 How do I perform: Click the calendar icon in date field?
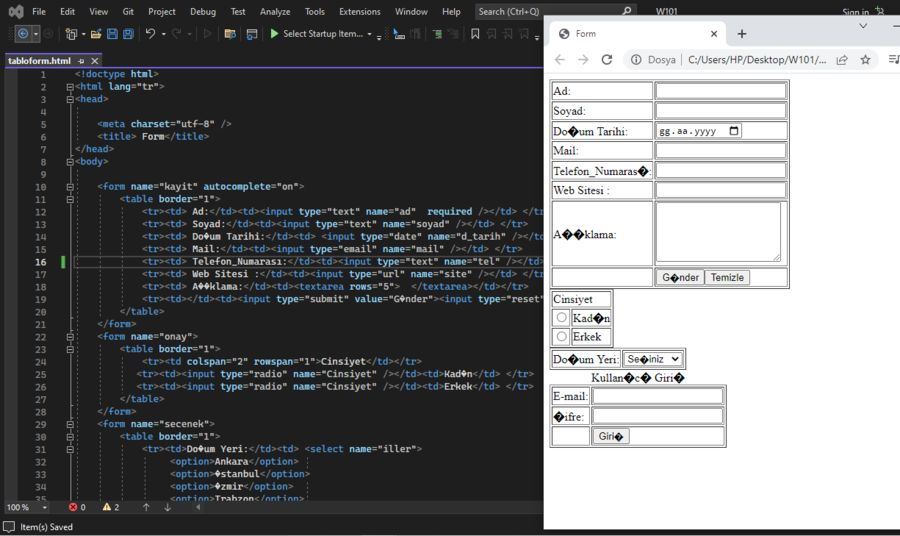(x=734, y=131)
